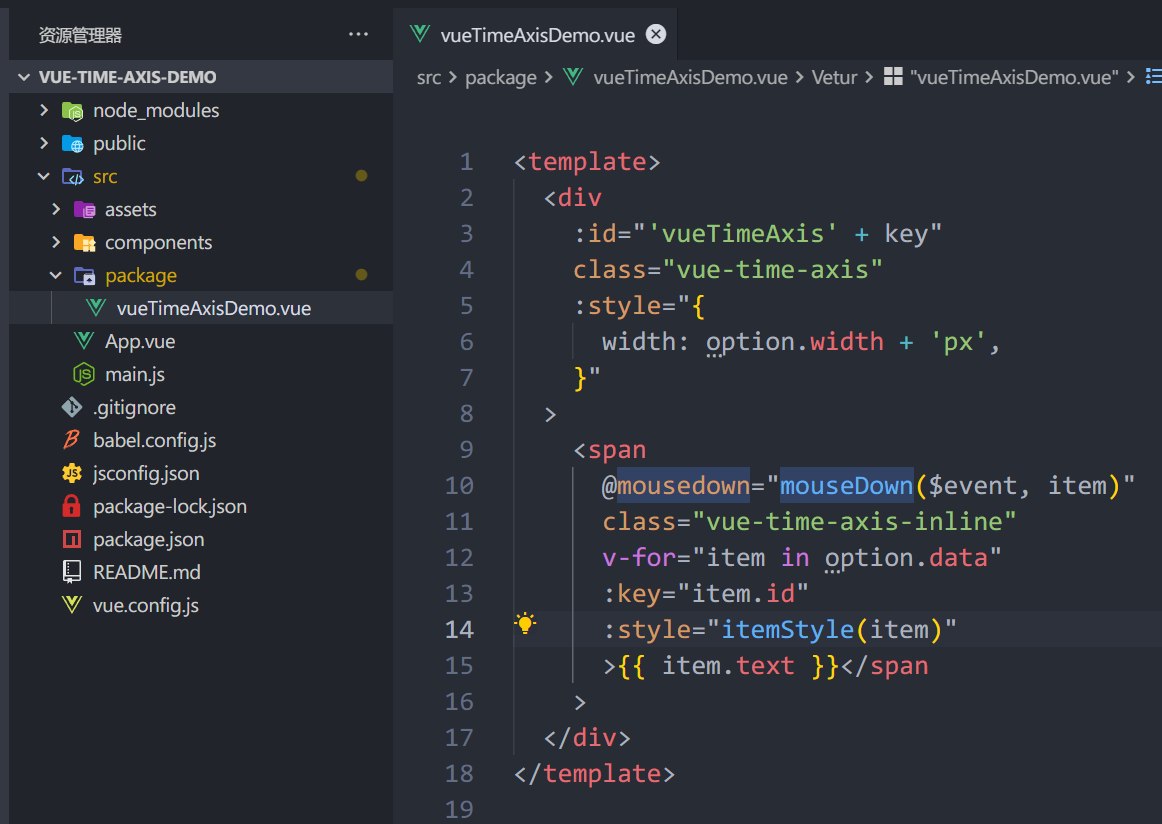The width and height of the screenshot is (1162, 824).
Task: Open vue.config.js file
Action: click(x=201, y=605)
